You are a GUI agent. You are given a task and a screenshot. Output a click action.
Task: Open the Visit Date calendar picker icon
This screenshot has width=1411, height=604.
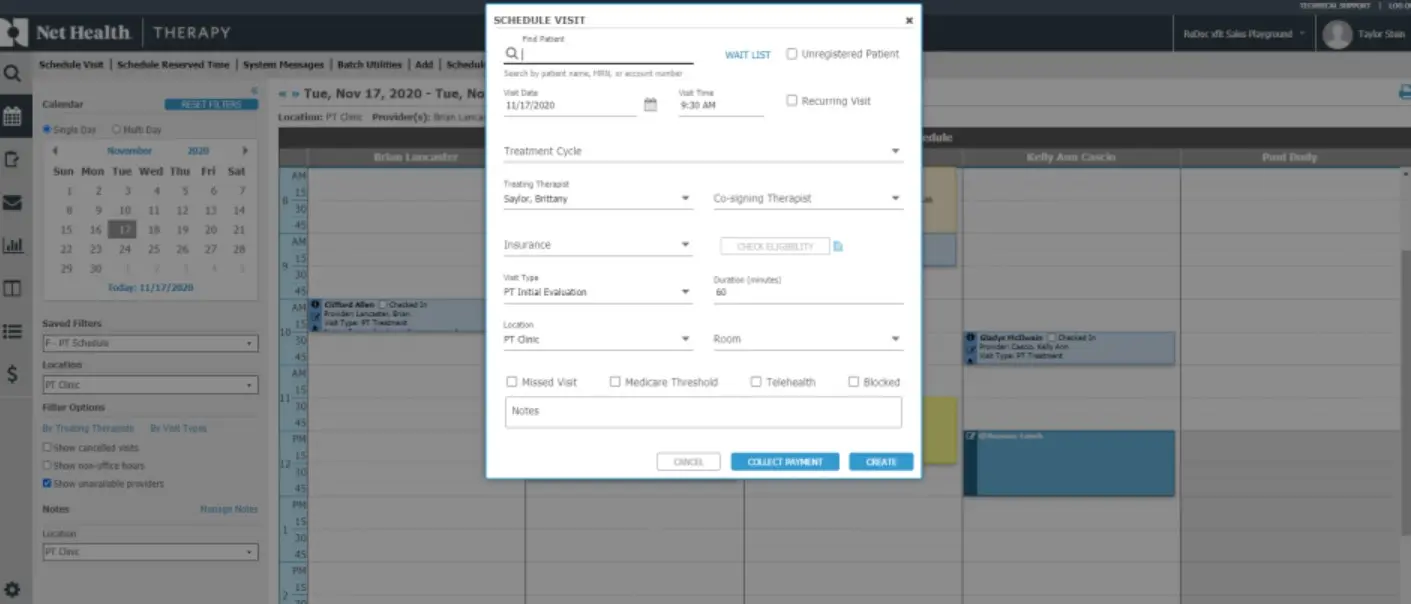pos(651,104)
